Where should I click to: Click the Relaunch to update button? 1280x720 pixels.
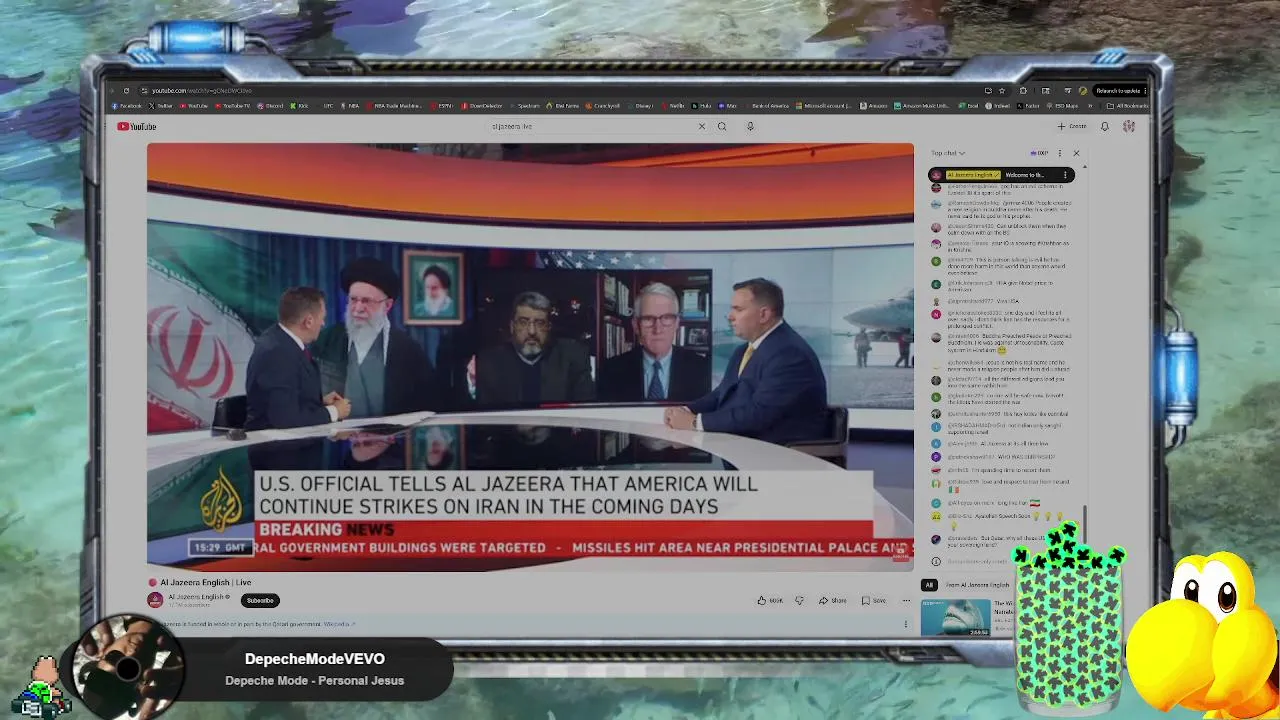[1121, 91]
